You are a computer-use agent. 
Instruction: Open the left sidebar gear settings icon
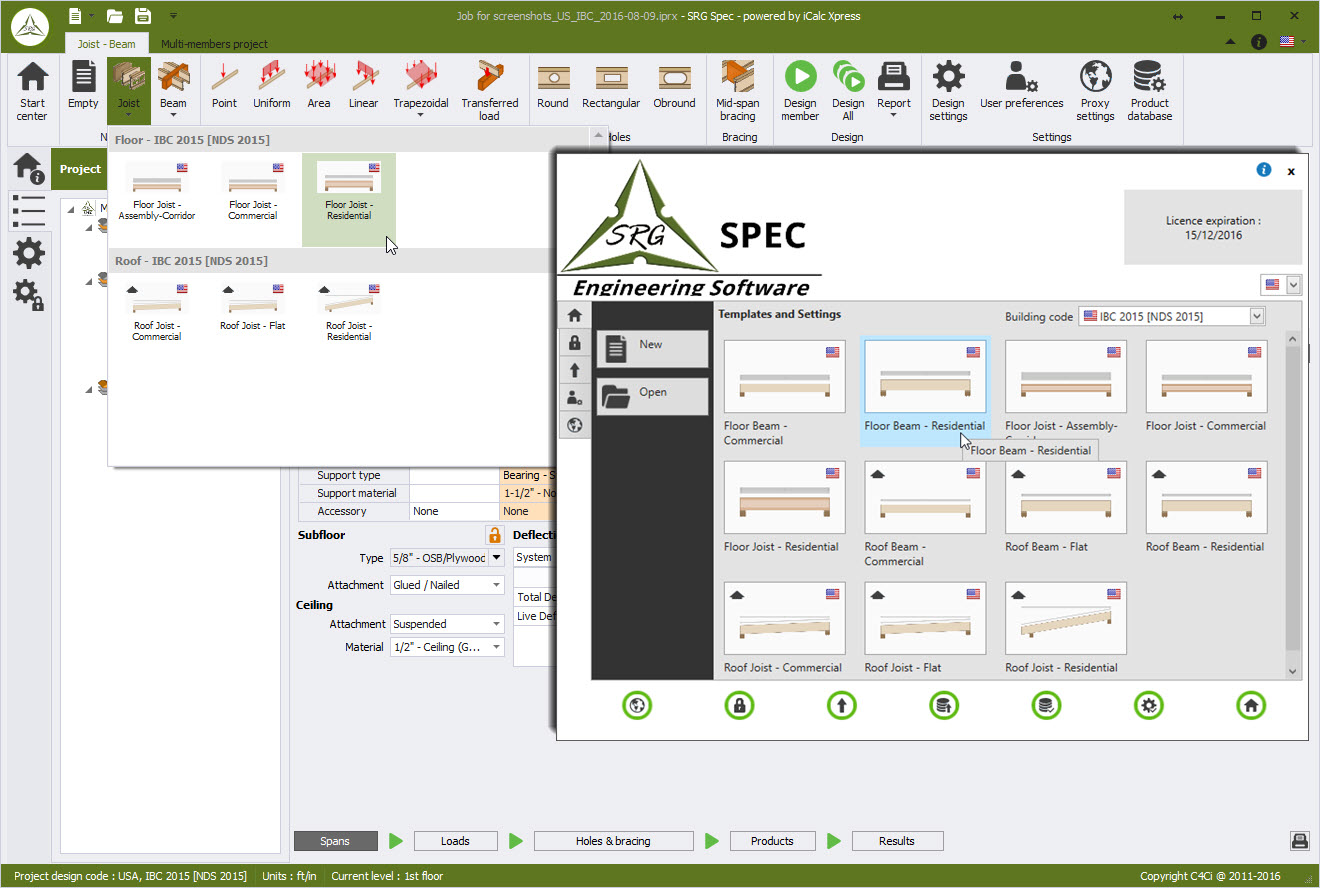[28, 253]
